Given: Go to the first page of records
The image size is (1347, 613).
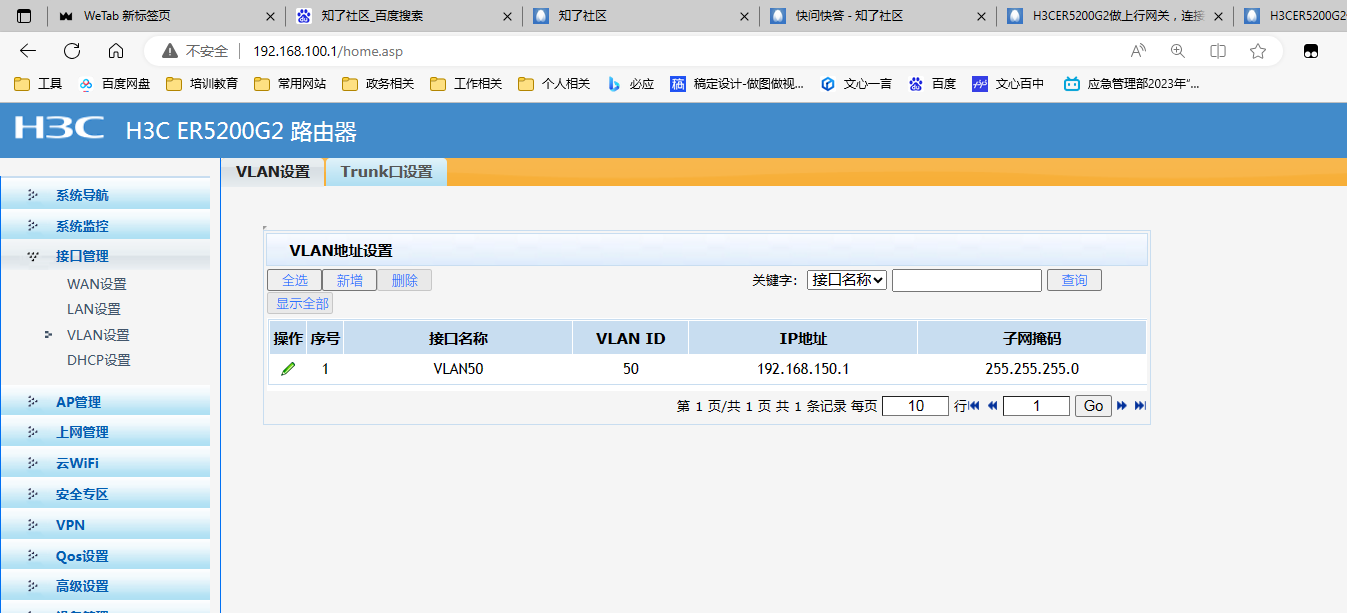Looking at the screenshot, I should [974, 406].
